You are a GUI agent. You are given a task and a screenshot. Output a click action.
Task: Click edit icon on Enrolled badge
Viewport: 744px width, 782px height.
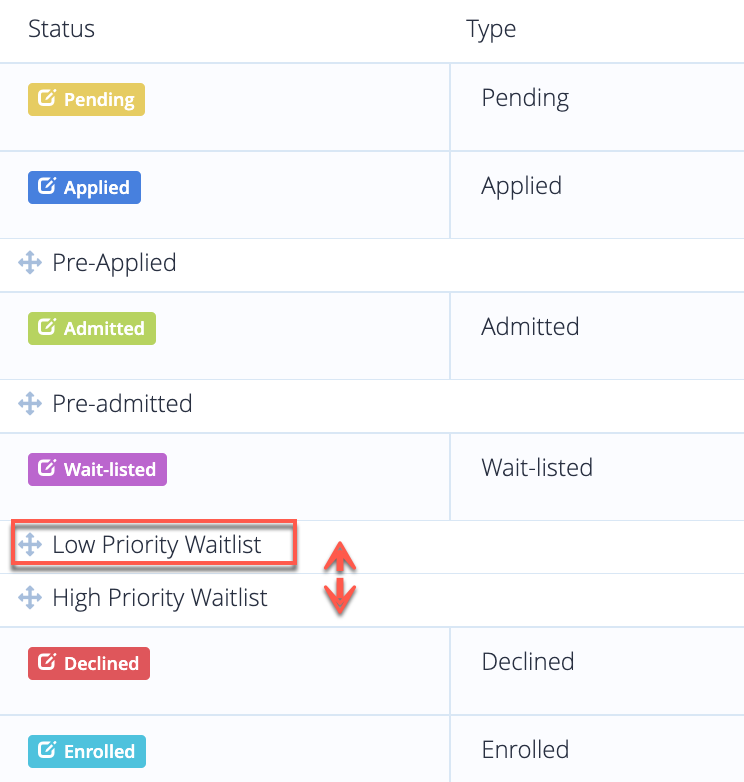click(x=47, y=750)
